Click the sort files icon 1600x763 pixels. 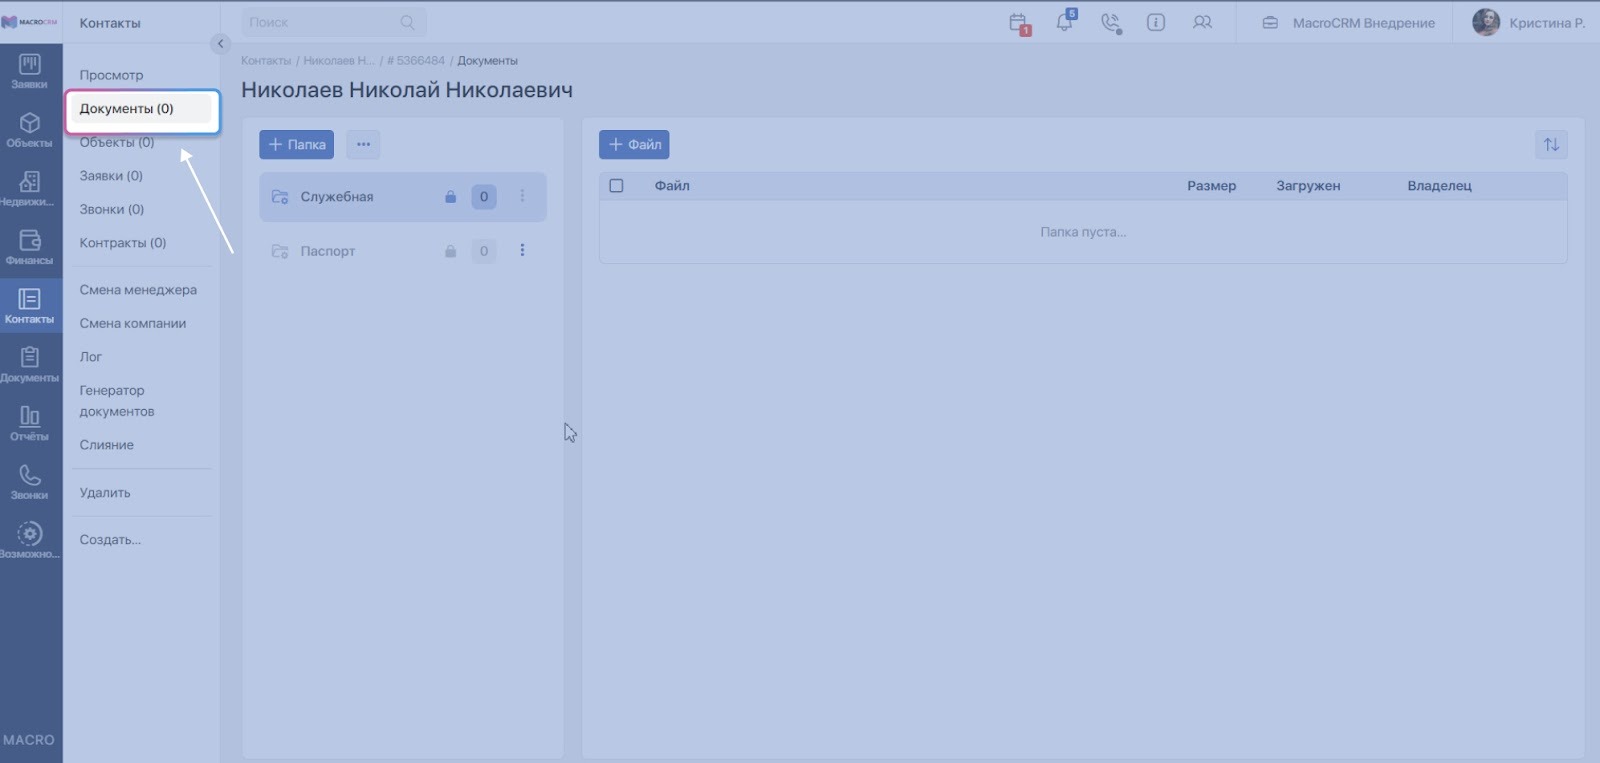point(1551,145)
